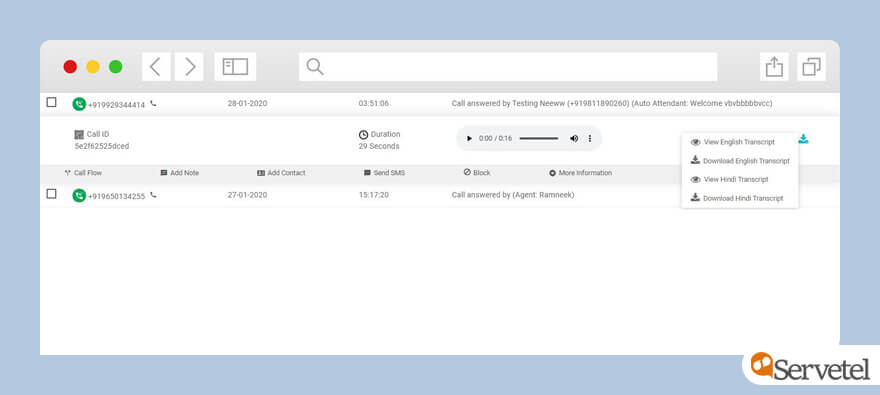Mute the recording with the speaker icon
Viewport: 880px width, 395px height.
[x=574, y=138]
